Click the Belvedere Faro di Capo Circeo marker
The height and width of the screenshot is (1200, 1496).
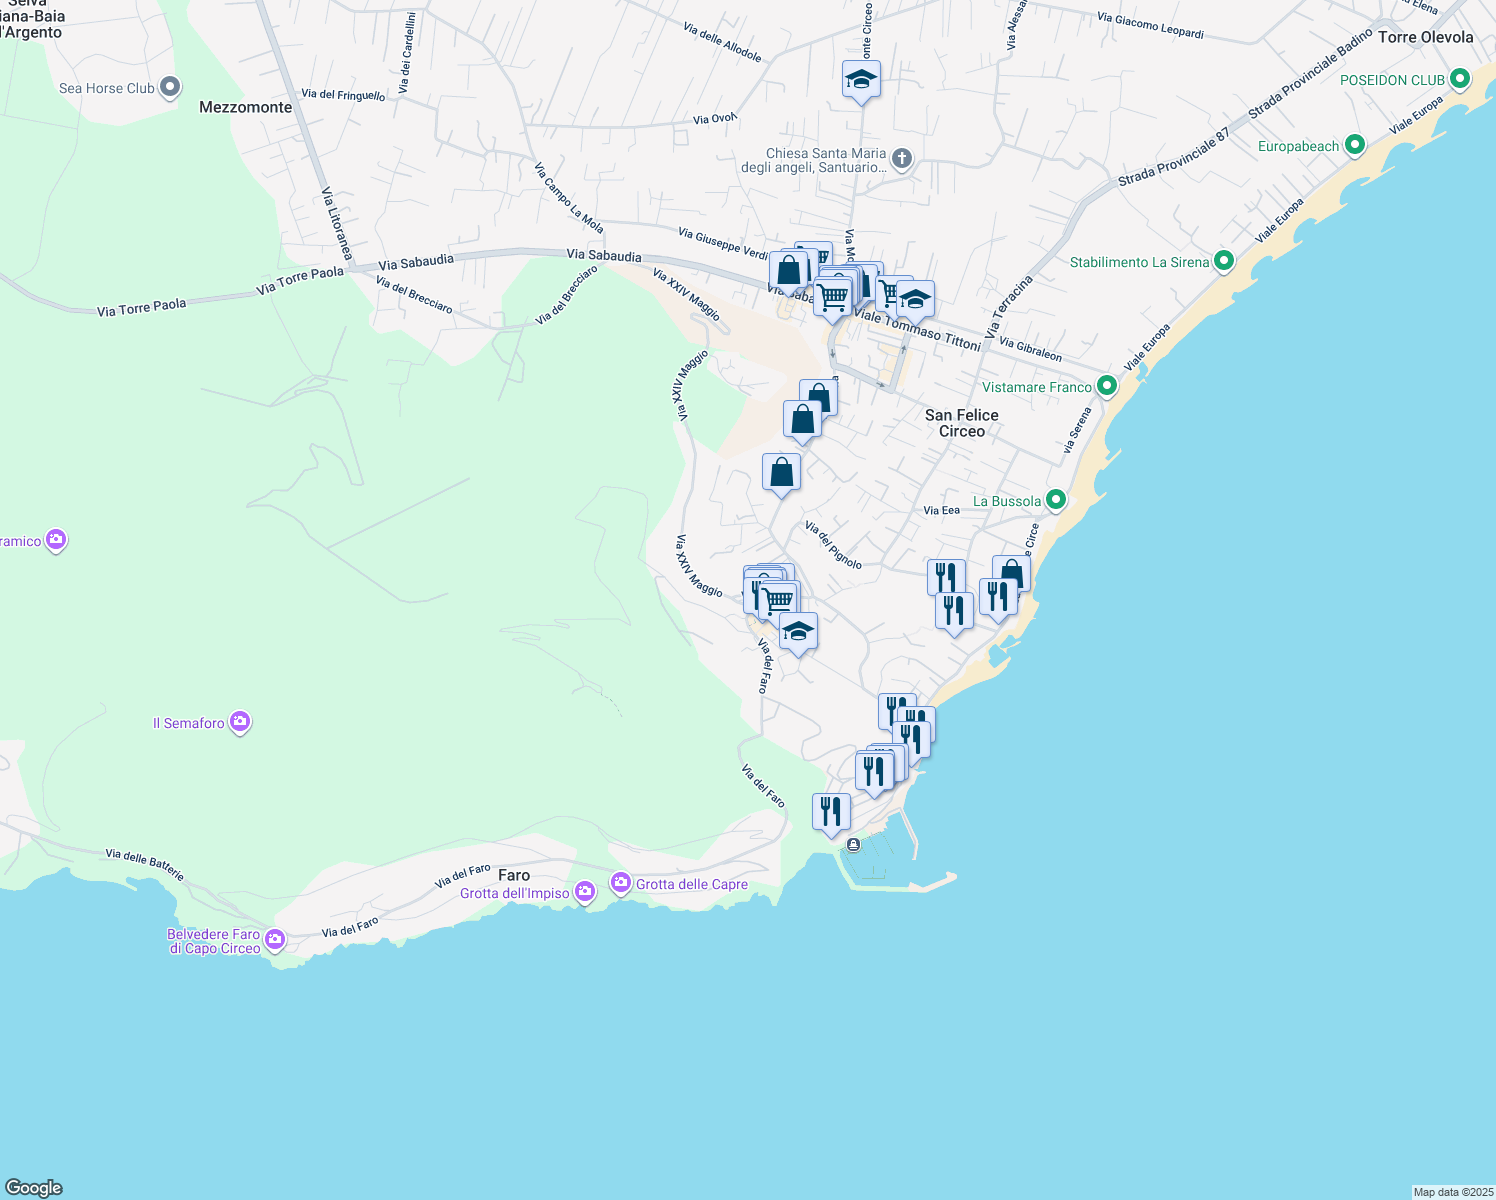[273, 938]
